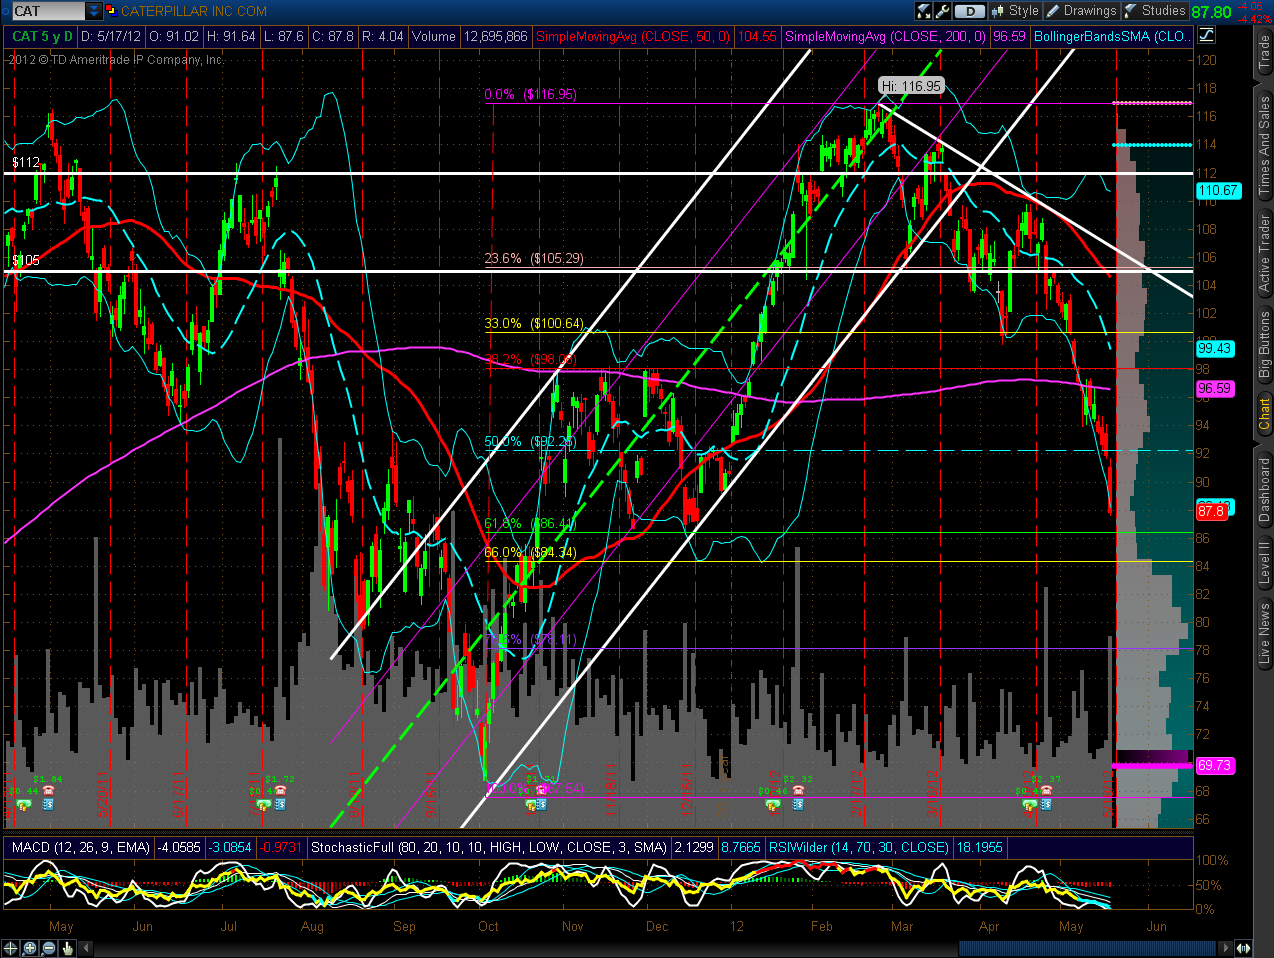Viewport: 1274px width, 958px height.
Task: Open the Drawings menu
Action: [x=1081, y=11]
